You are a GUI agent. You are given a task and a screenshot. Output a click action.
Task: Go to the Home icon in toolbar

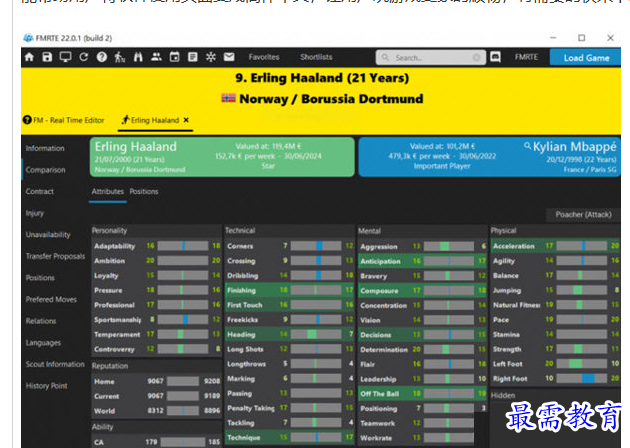(29, 57)
